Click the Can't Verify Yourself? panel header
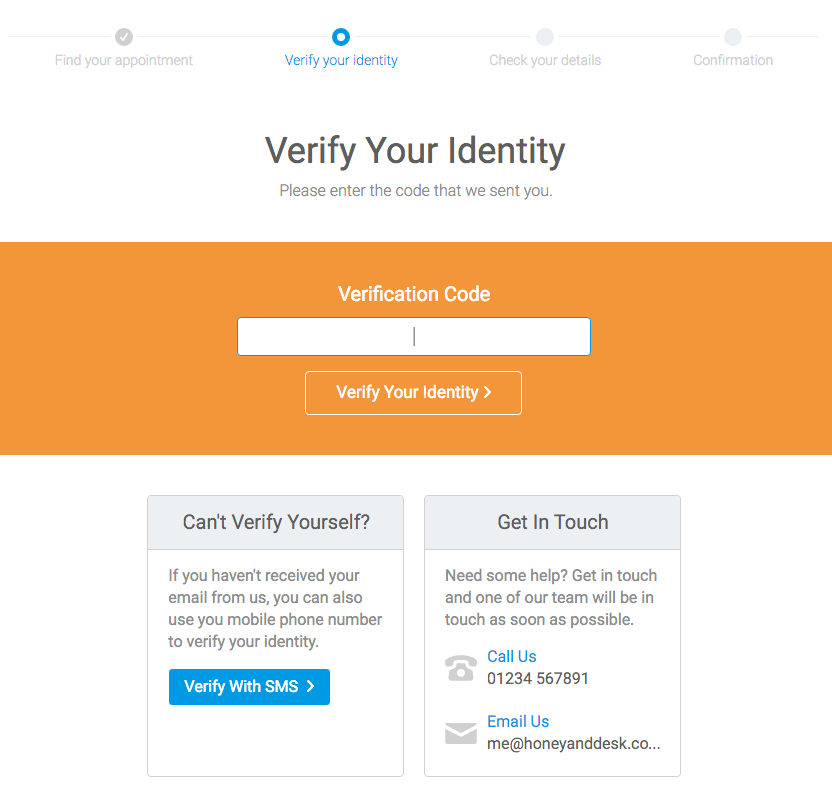 click(x=276, y=522)
